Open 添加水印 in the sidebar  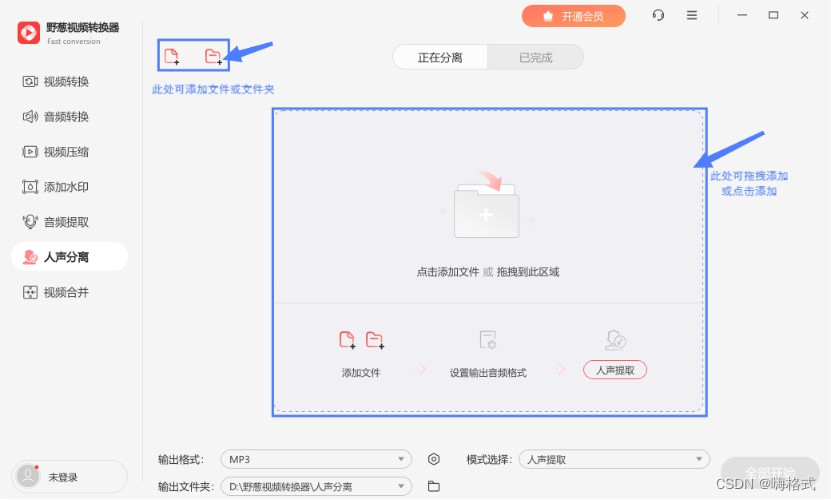pyautogui.click(x=56, y=187)
